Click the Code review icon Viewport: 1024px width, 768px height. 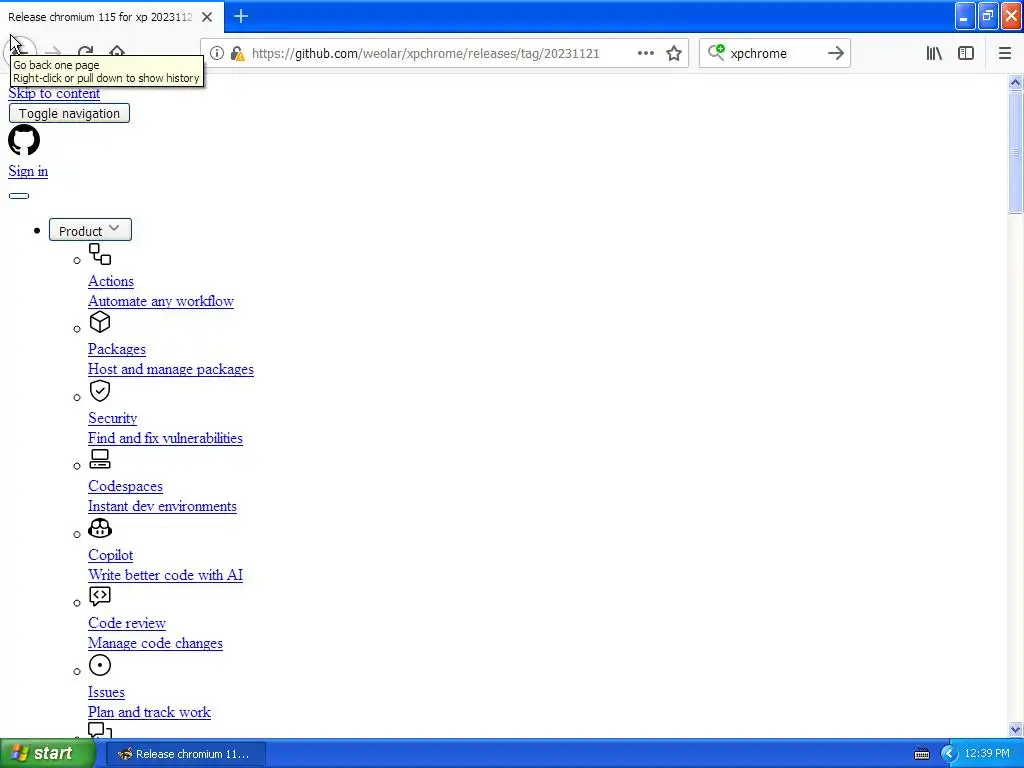point(100,596)
